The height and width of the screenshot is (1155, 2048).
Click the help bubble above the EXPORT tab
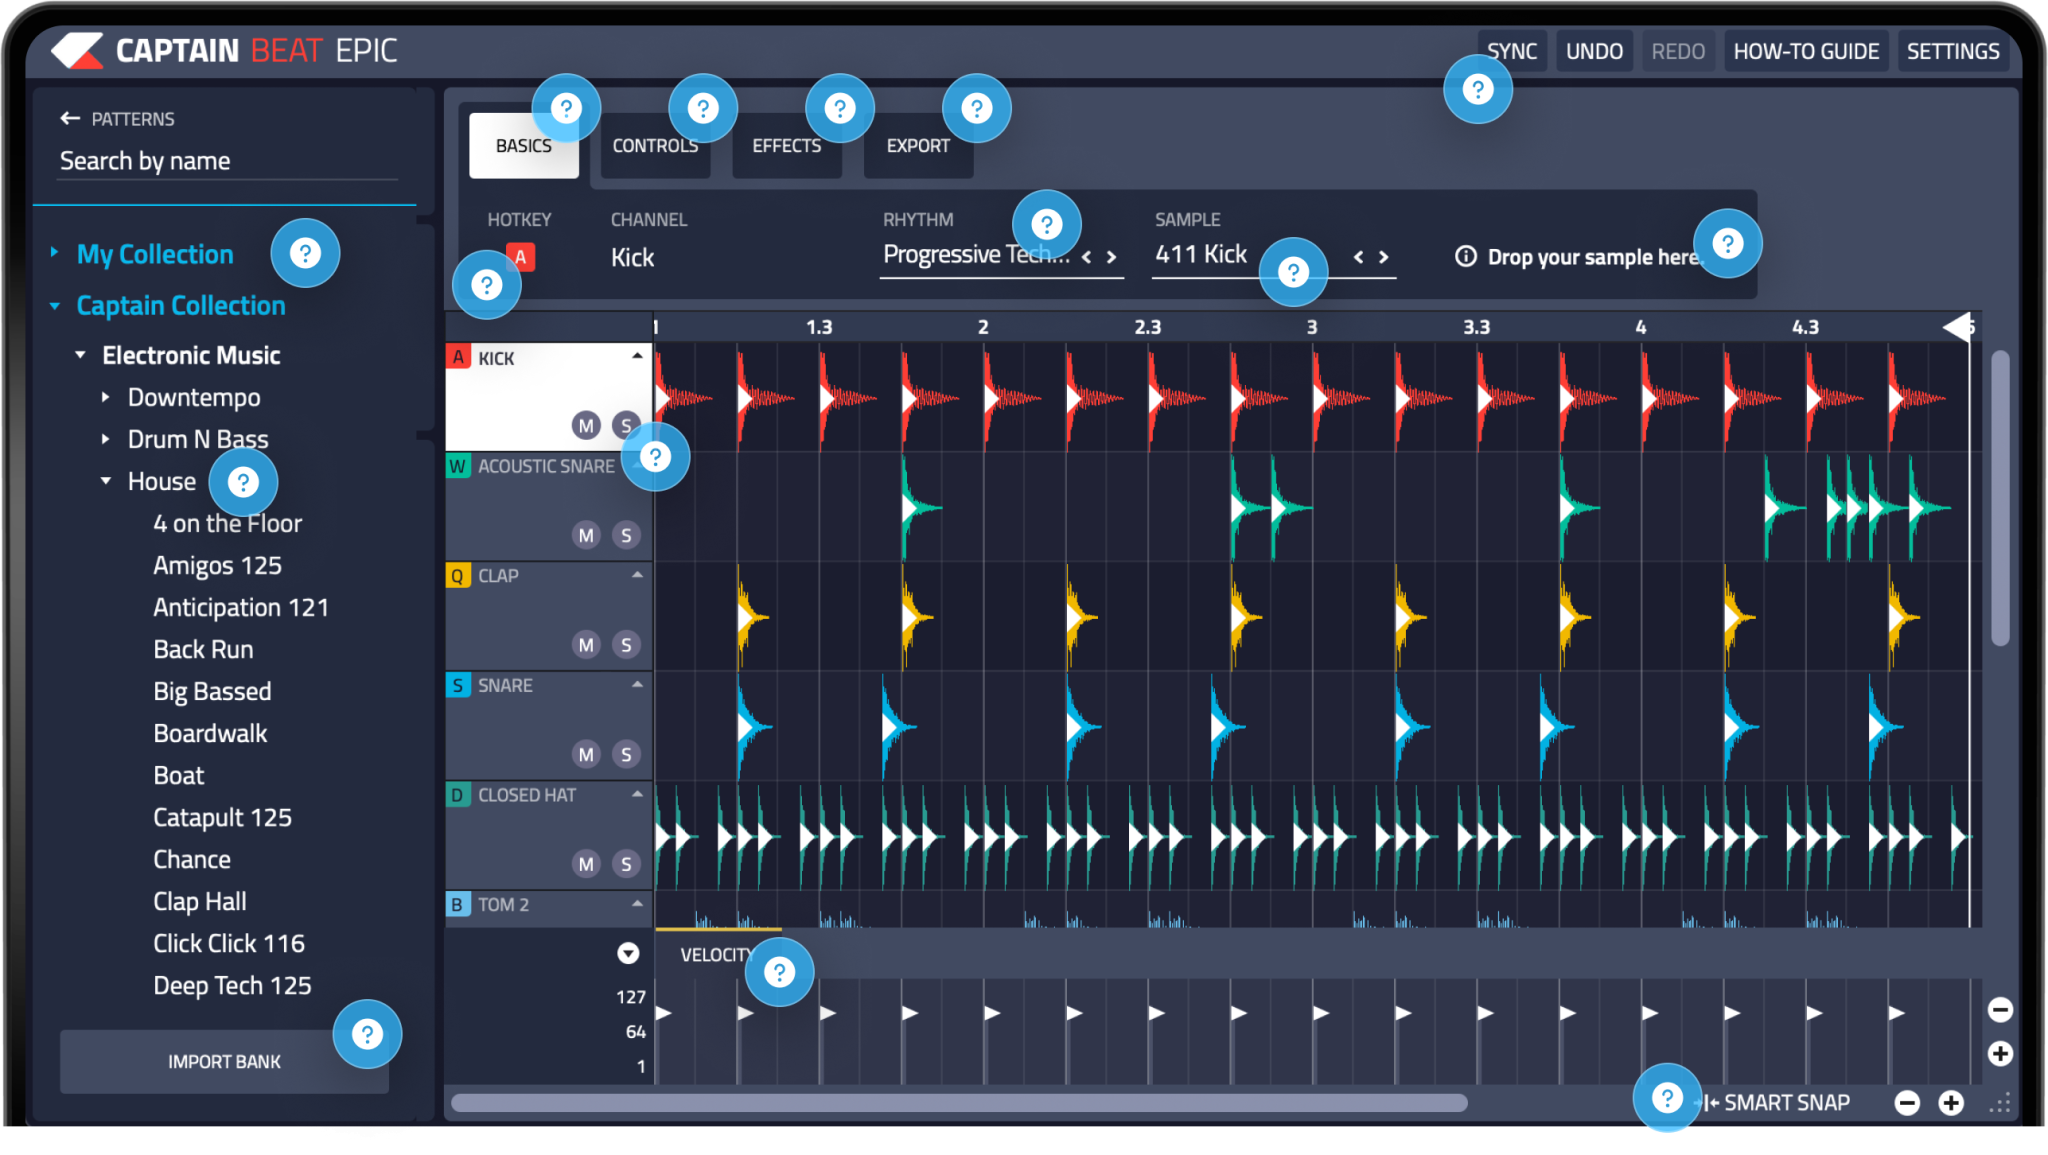[977, 108]
